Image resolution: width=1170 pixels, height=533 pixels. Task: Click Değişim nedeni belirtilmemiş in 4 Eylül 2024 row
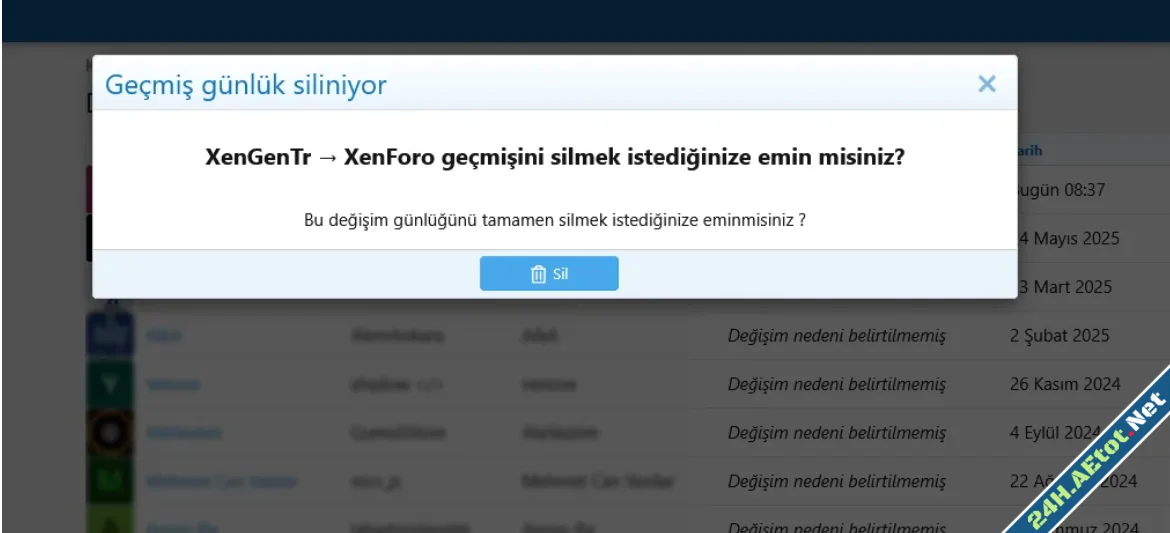click(836, 433)
